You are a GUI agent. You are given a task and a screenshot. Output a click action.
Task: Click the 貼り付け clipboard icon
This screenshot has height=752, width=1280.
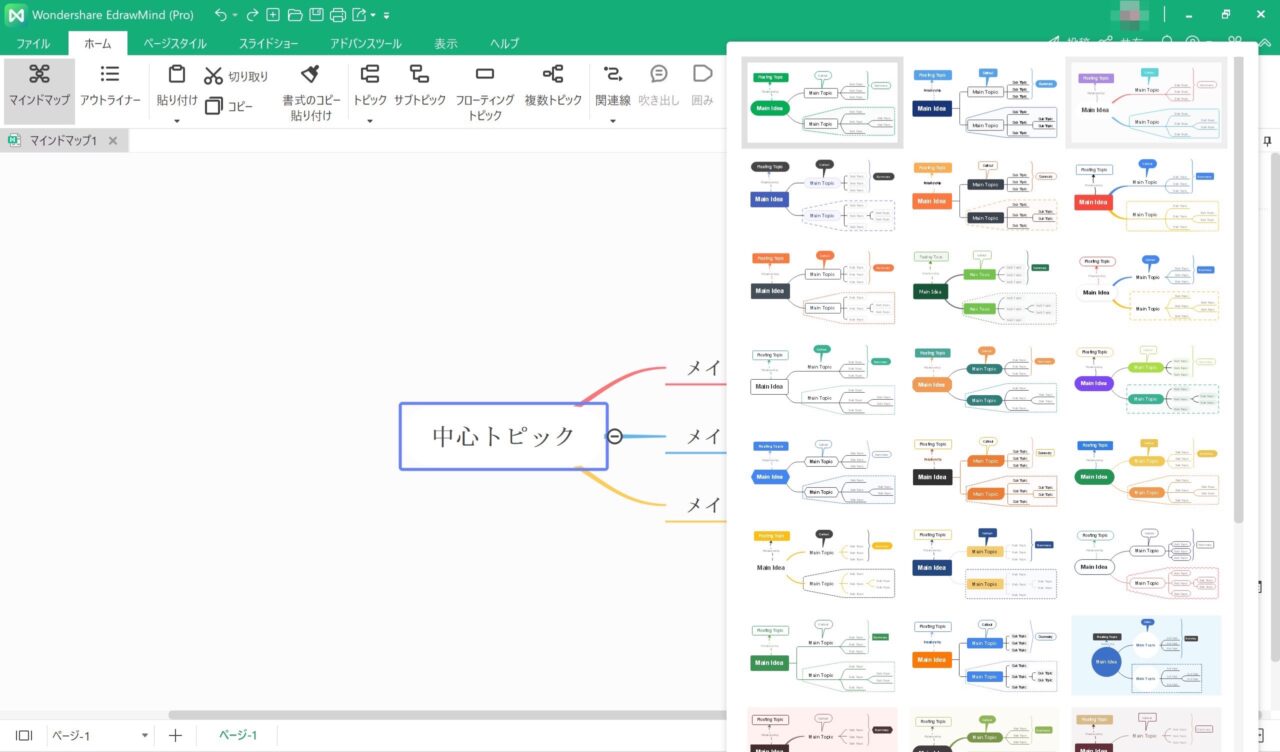click(177, 74)
